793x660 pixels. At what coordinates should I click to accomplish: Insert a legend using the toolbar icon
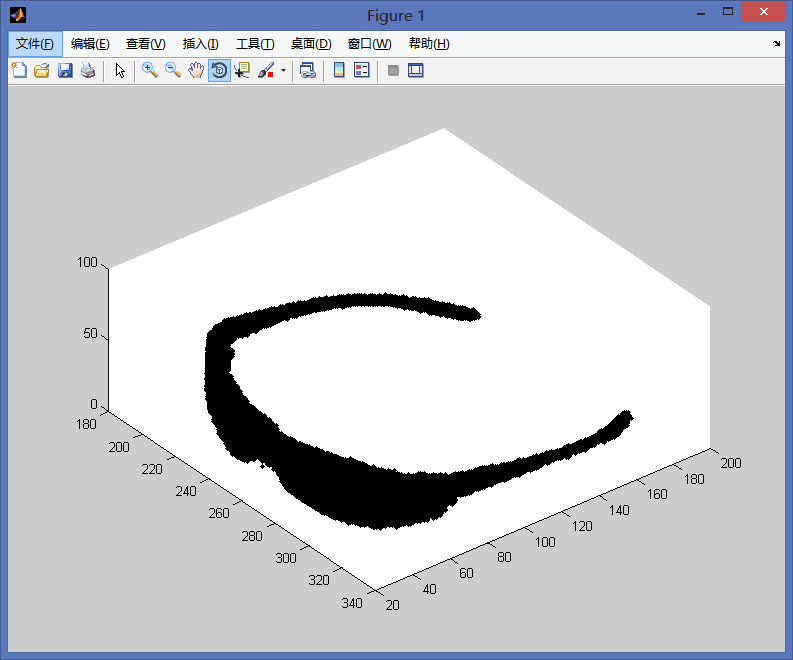click(x=362, y=70)
